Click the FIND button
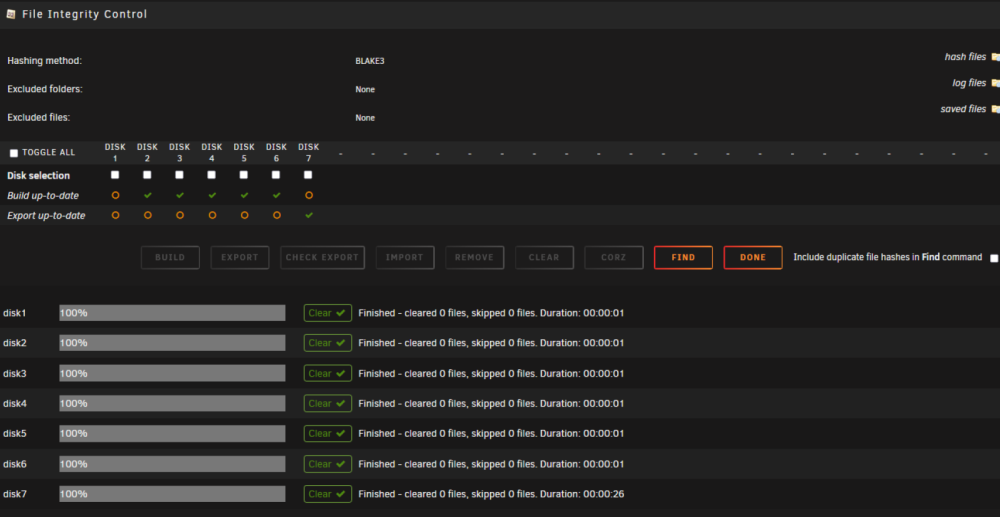 click(x=683, y=258)
